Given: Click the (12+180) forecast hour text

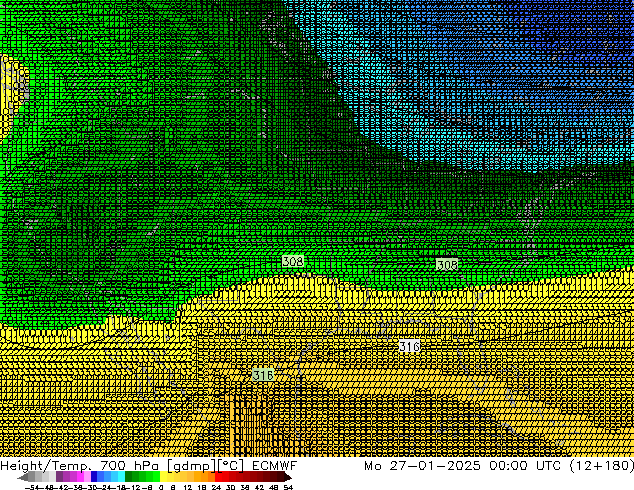Looking at the screenshot, I should [602, 465].
